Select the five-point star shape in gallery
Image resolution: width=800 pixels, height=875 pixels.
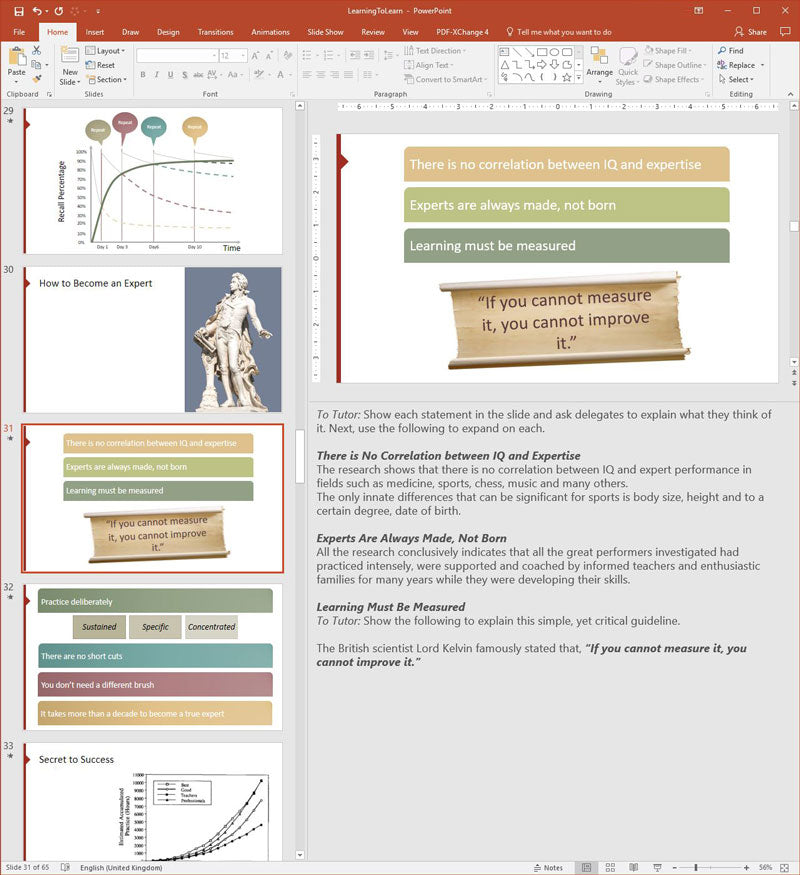pyautogui.click(x=567, y=78)
